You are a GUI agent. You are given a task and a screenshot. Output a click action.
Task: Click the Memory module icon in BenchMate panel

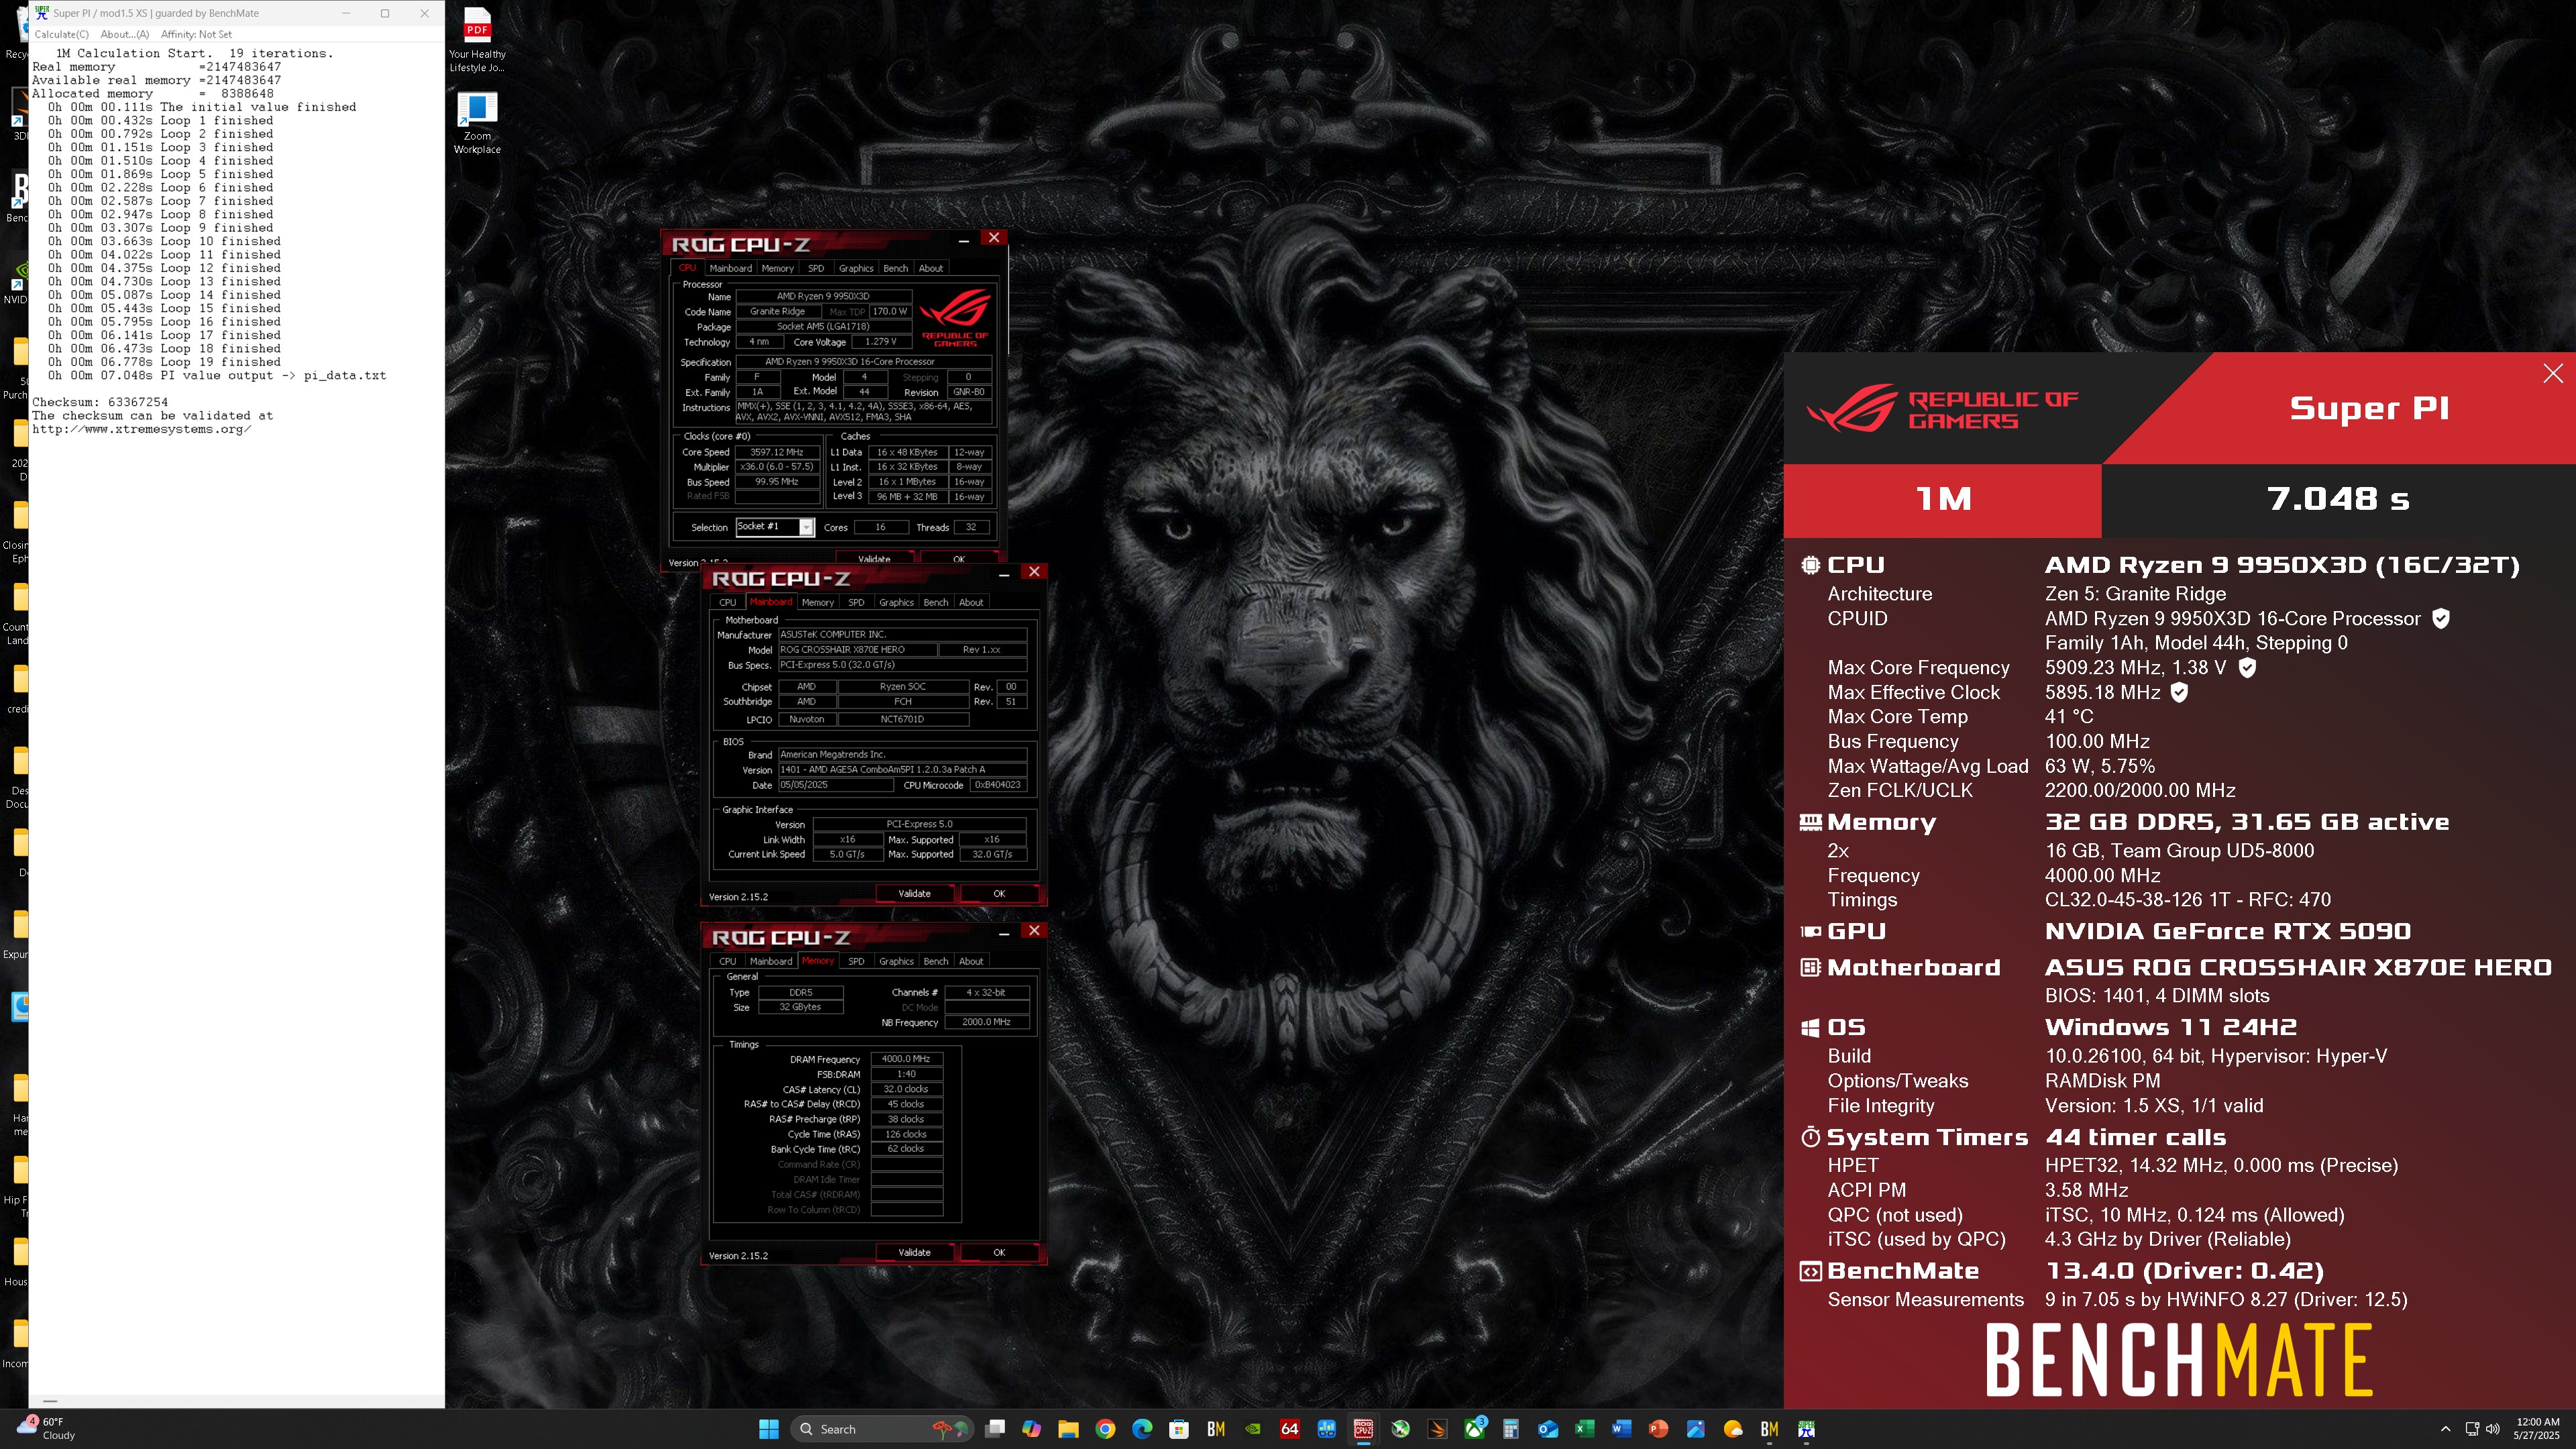[1810, 822]
